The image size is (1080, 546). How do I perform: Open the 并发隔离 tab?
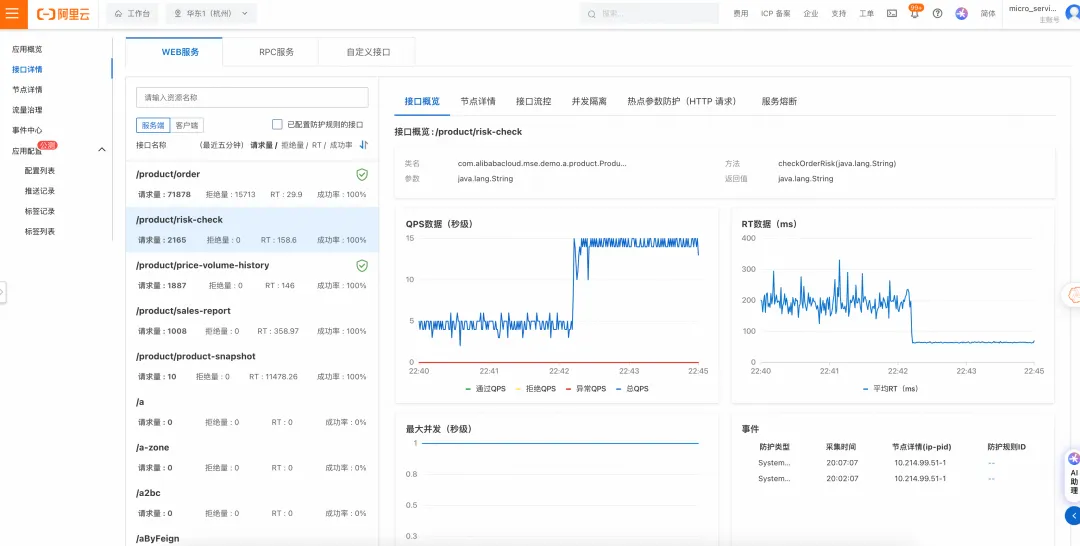click(x=589, y=101)
